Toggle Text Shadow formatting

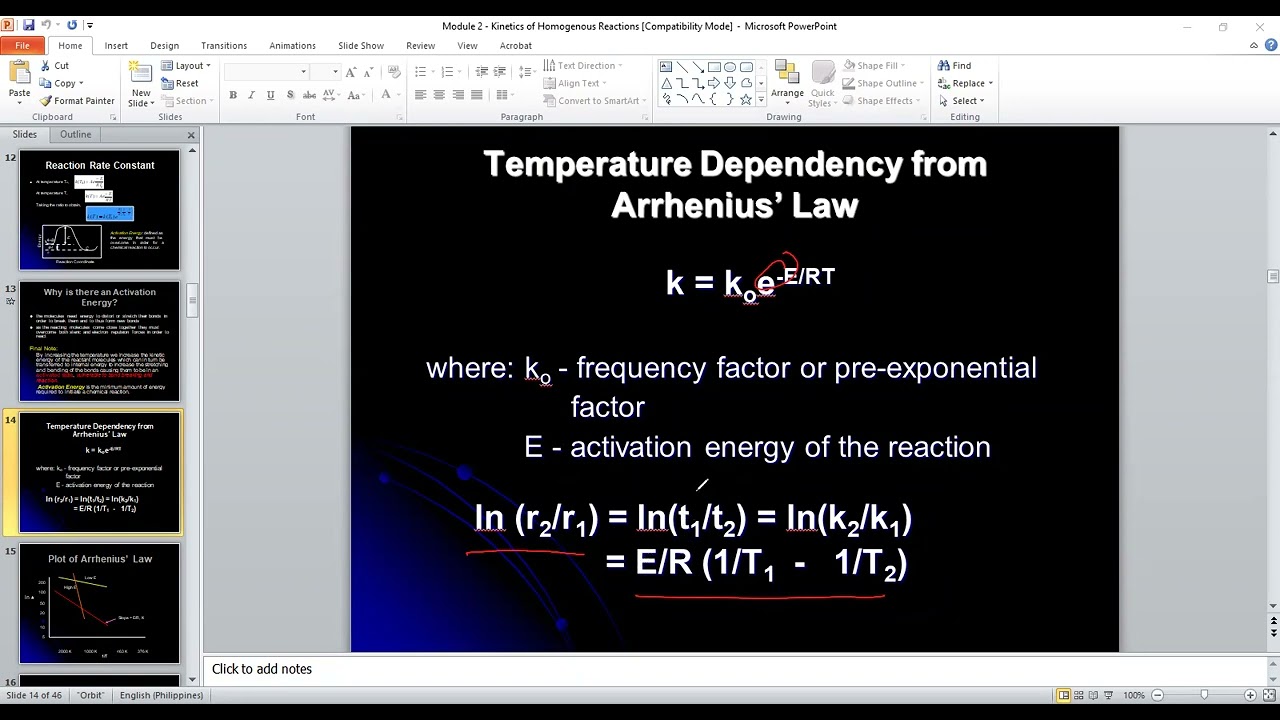[x=290, y=95]
